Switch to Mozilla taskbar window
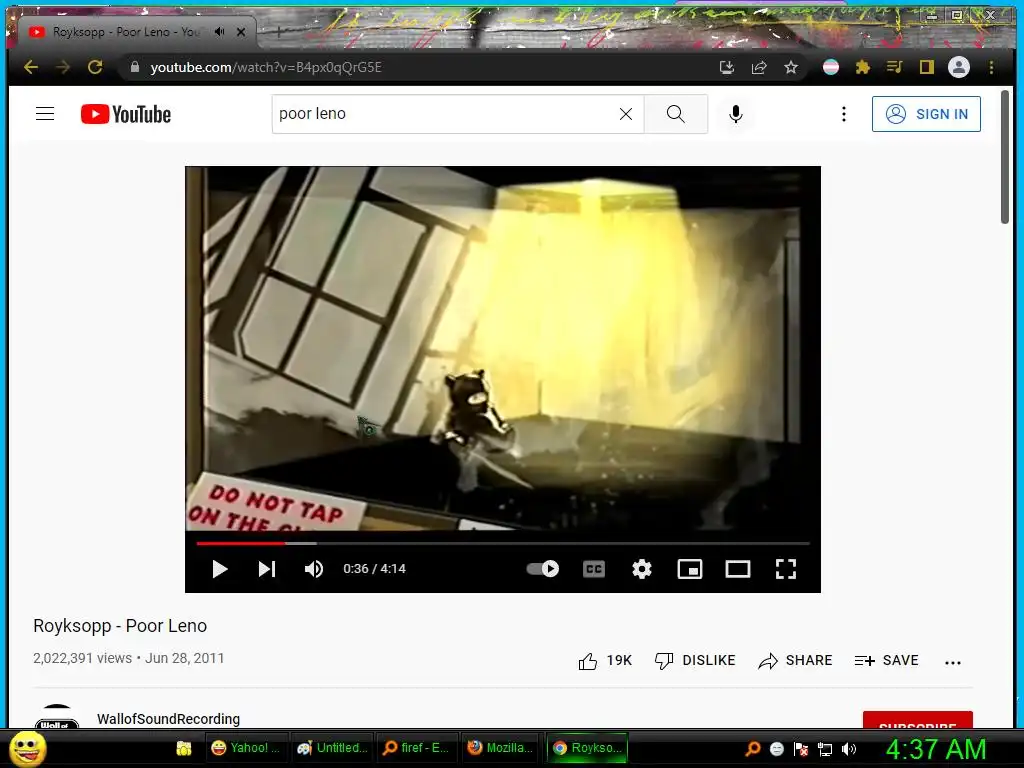 pos(502,748)
